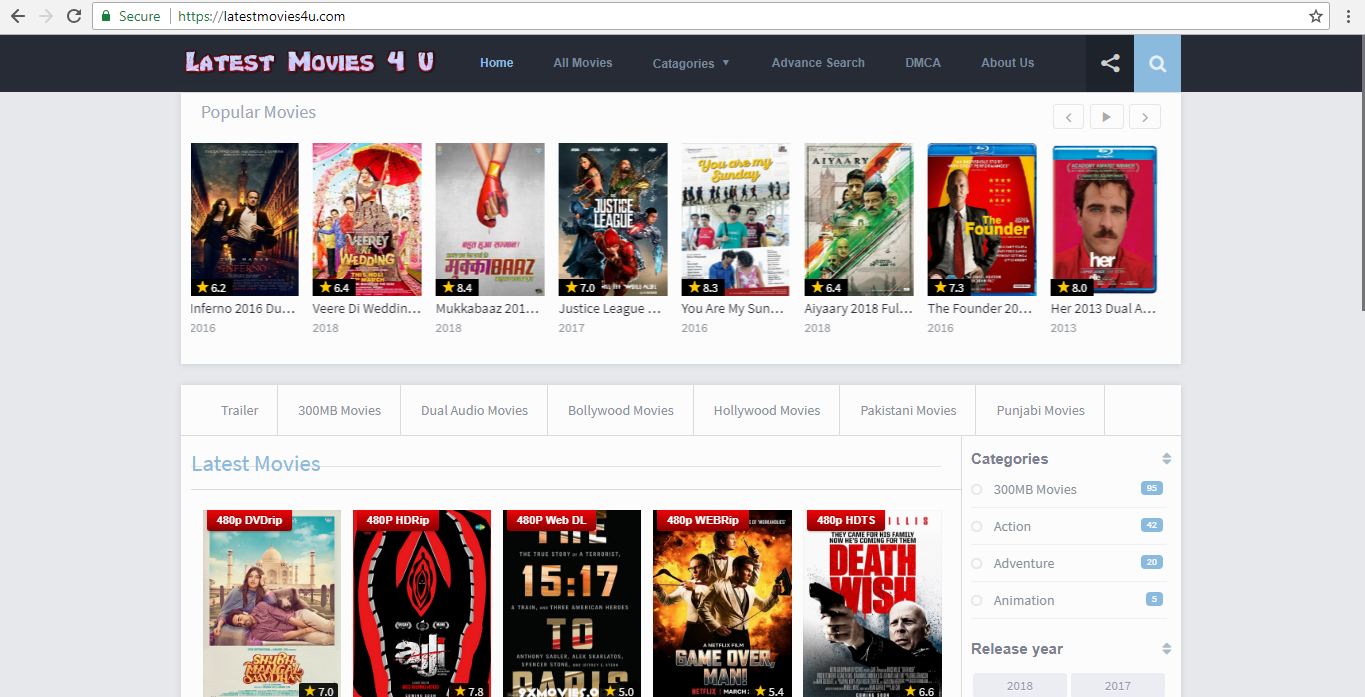Click Action count badge 42
The image size is (1365, 697).
[1152, 525]
